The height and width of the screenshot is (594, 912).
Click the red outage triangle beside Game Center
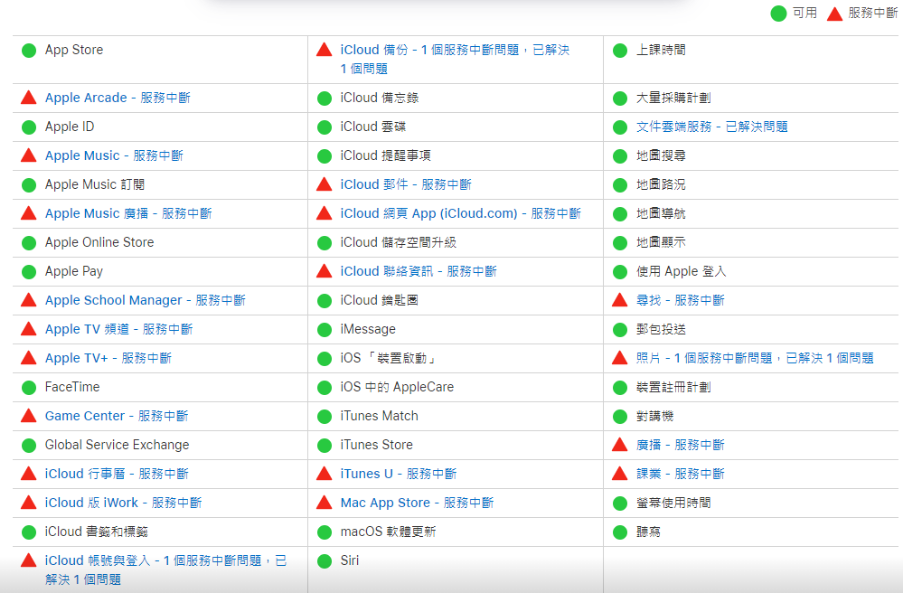pos(28,416)
